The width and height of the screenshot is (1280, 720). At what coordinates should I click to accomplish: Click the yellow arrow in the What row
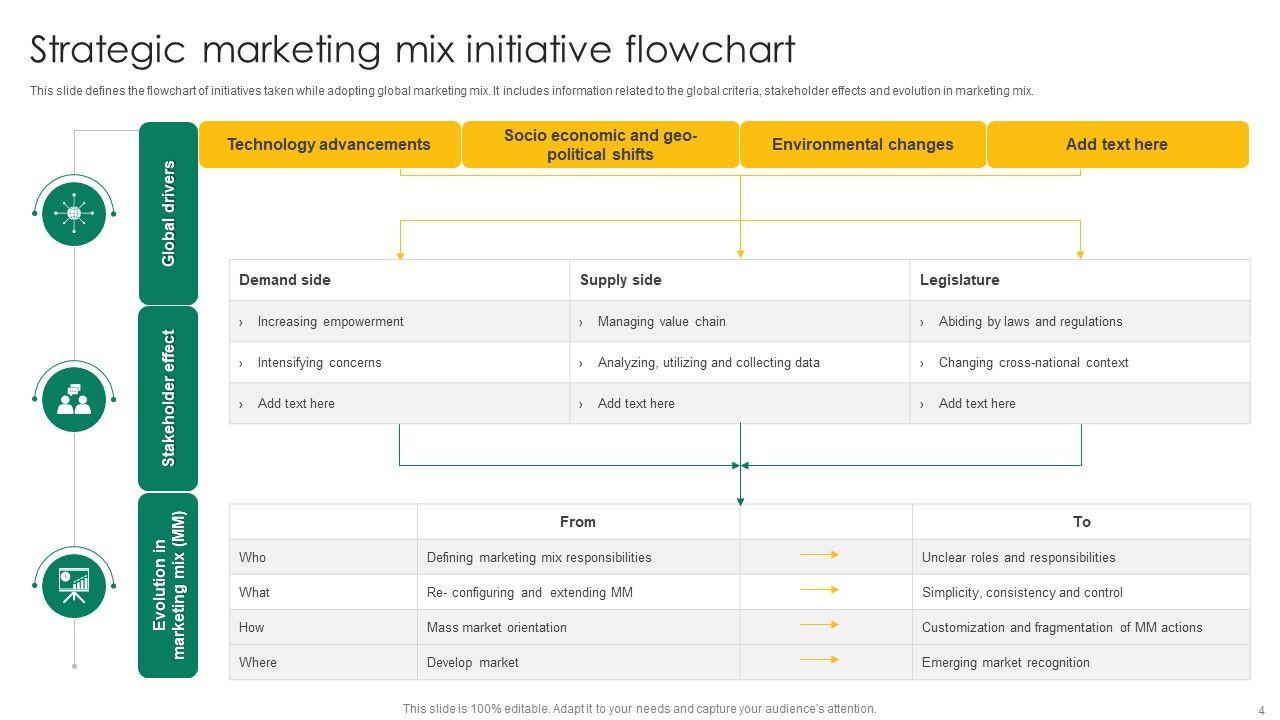820,590
